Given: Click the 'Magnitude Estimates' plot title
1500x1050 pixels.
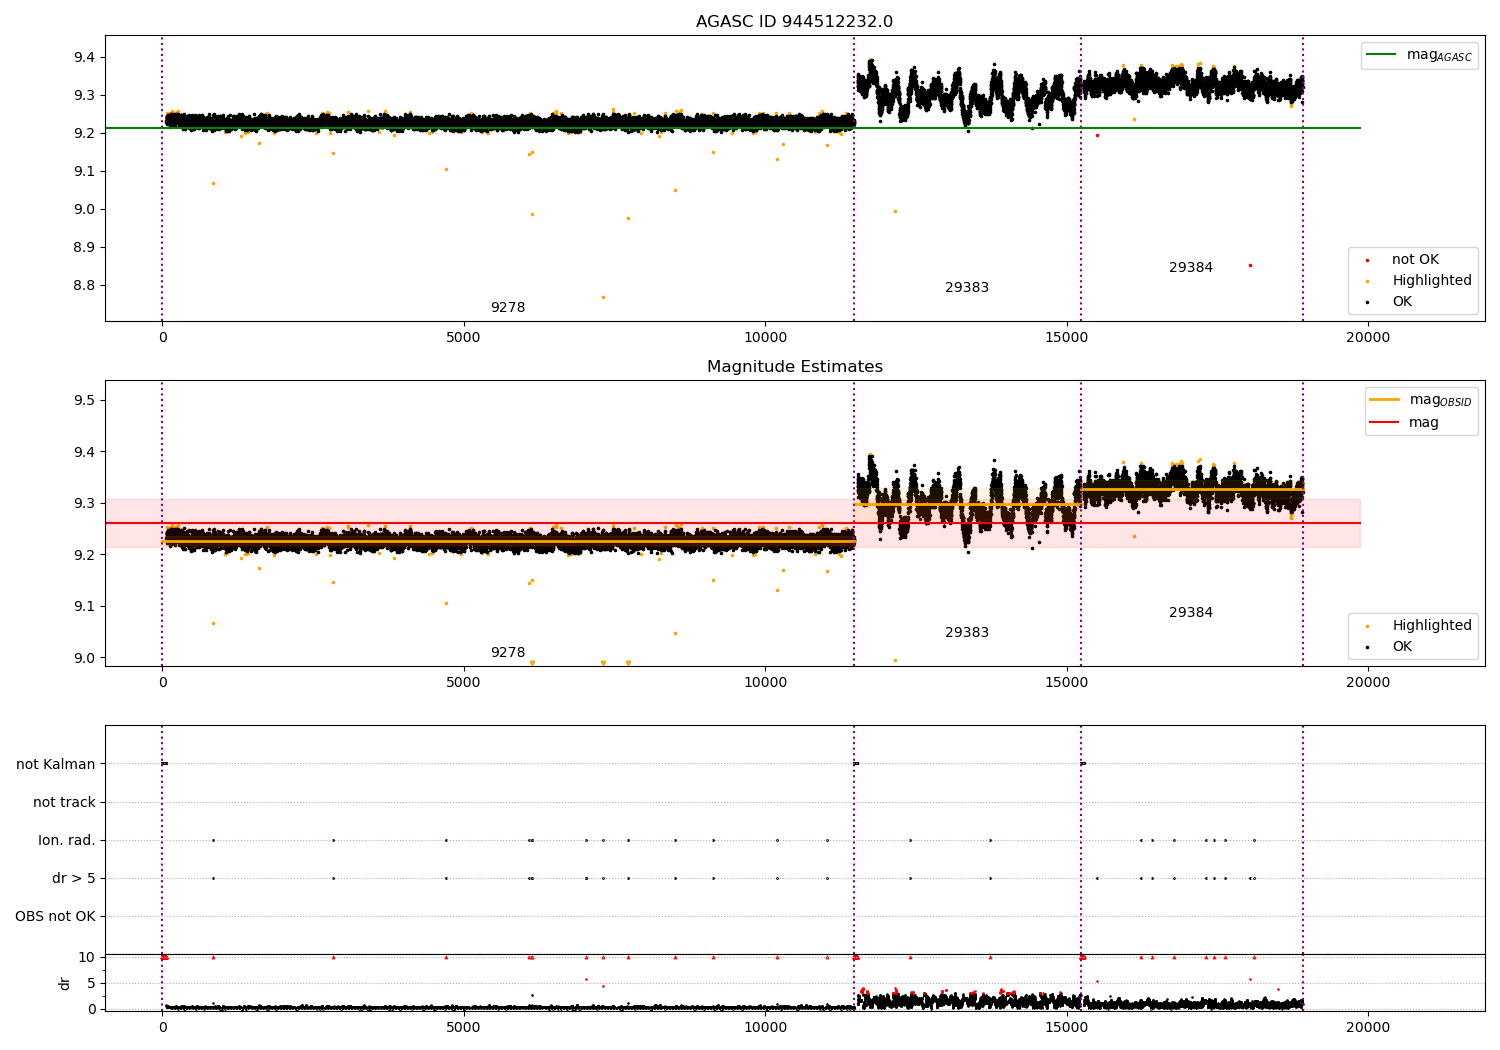Looking at the screenshot, I should [x=794, y=367].
